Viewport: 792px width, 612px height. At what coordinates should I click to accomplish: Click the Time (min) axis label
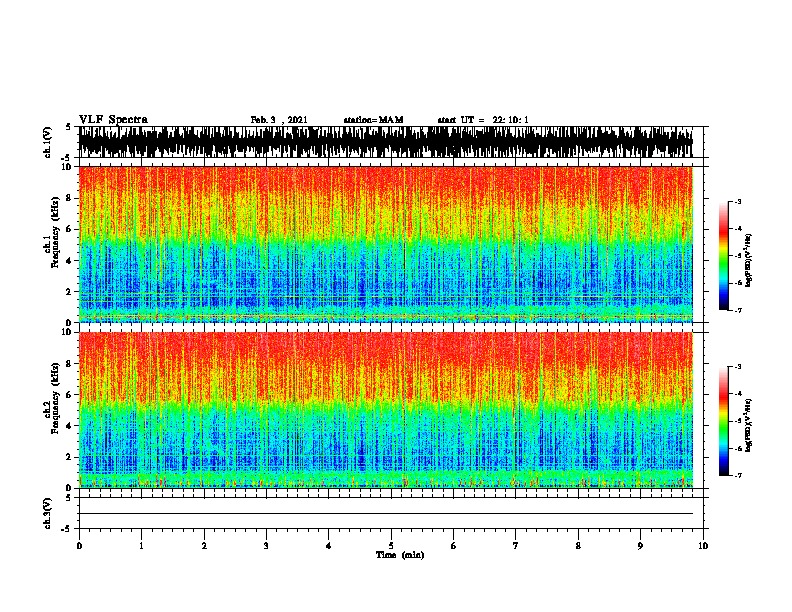(x=400, y=555)
